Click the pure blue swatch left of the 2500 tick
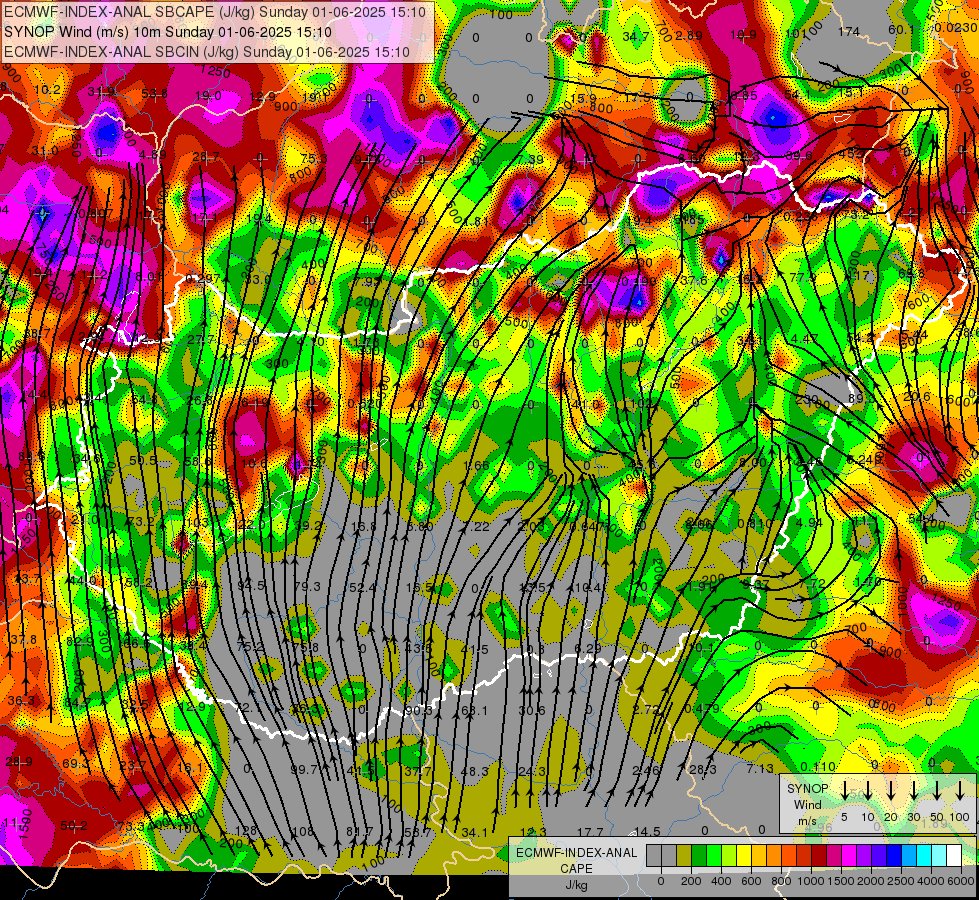This screenshot has height=900, width=979. pos(893,856)
